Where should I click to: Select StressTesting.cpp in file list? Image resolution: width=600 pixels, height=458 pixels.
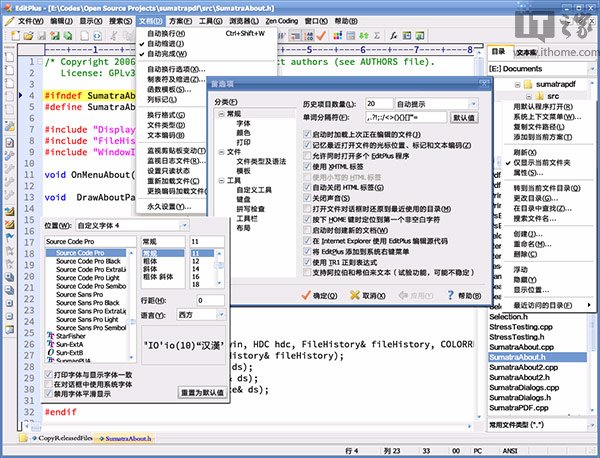point(521,327)
